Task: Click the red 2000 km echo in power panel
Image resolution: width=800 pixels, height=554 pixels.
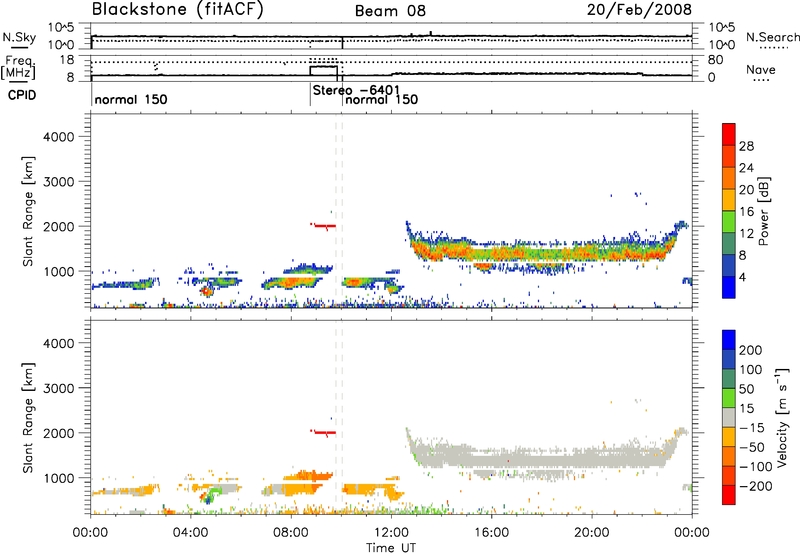Action: point(323,225)
